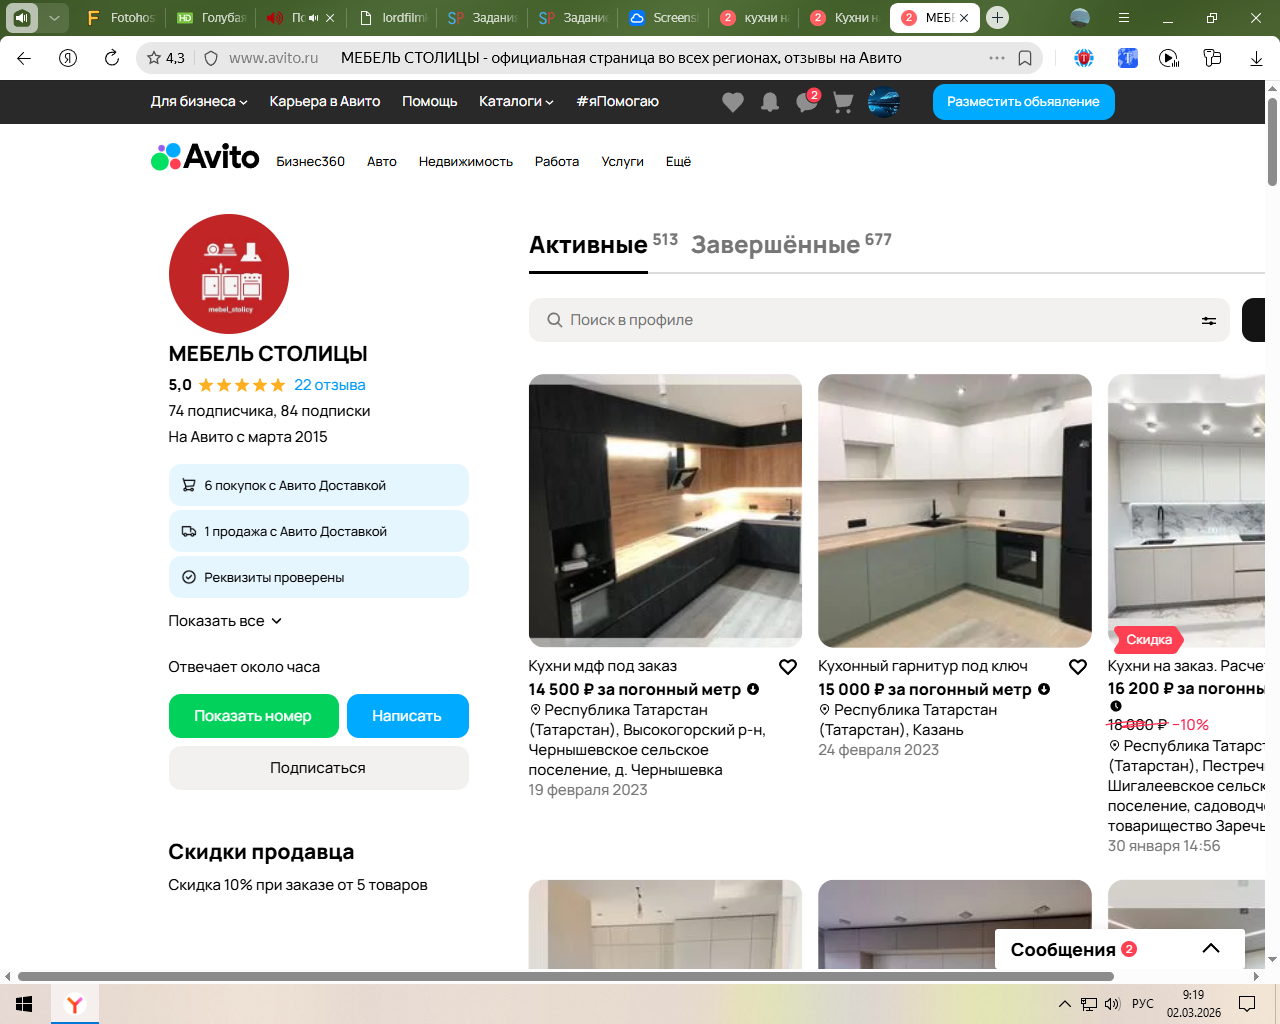Toggle sound mute on the playing browser tab

coord(314,18)
